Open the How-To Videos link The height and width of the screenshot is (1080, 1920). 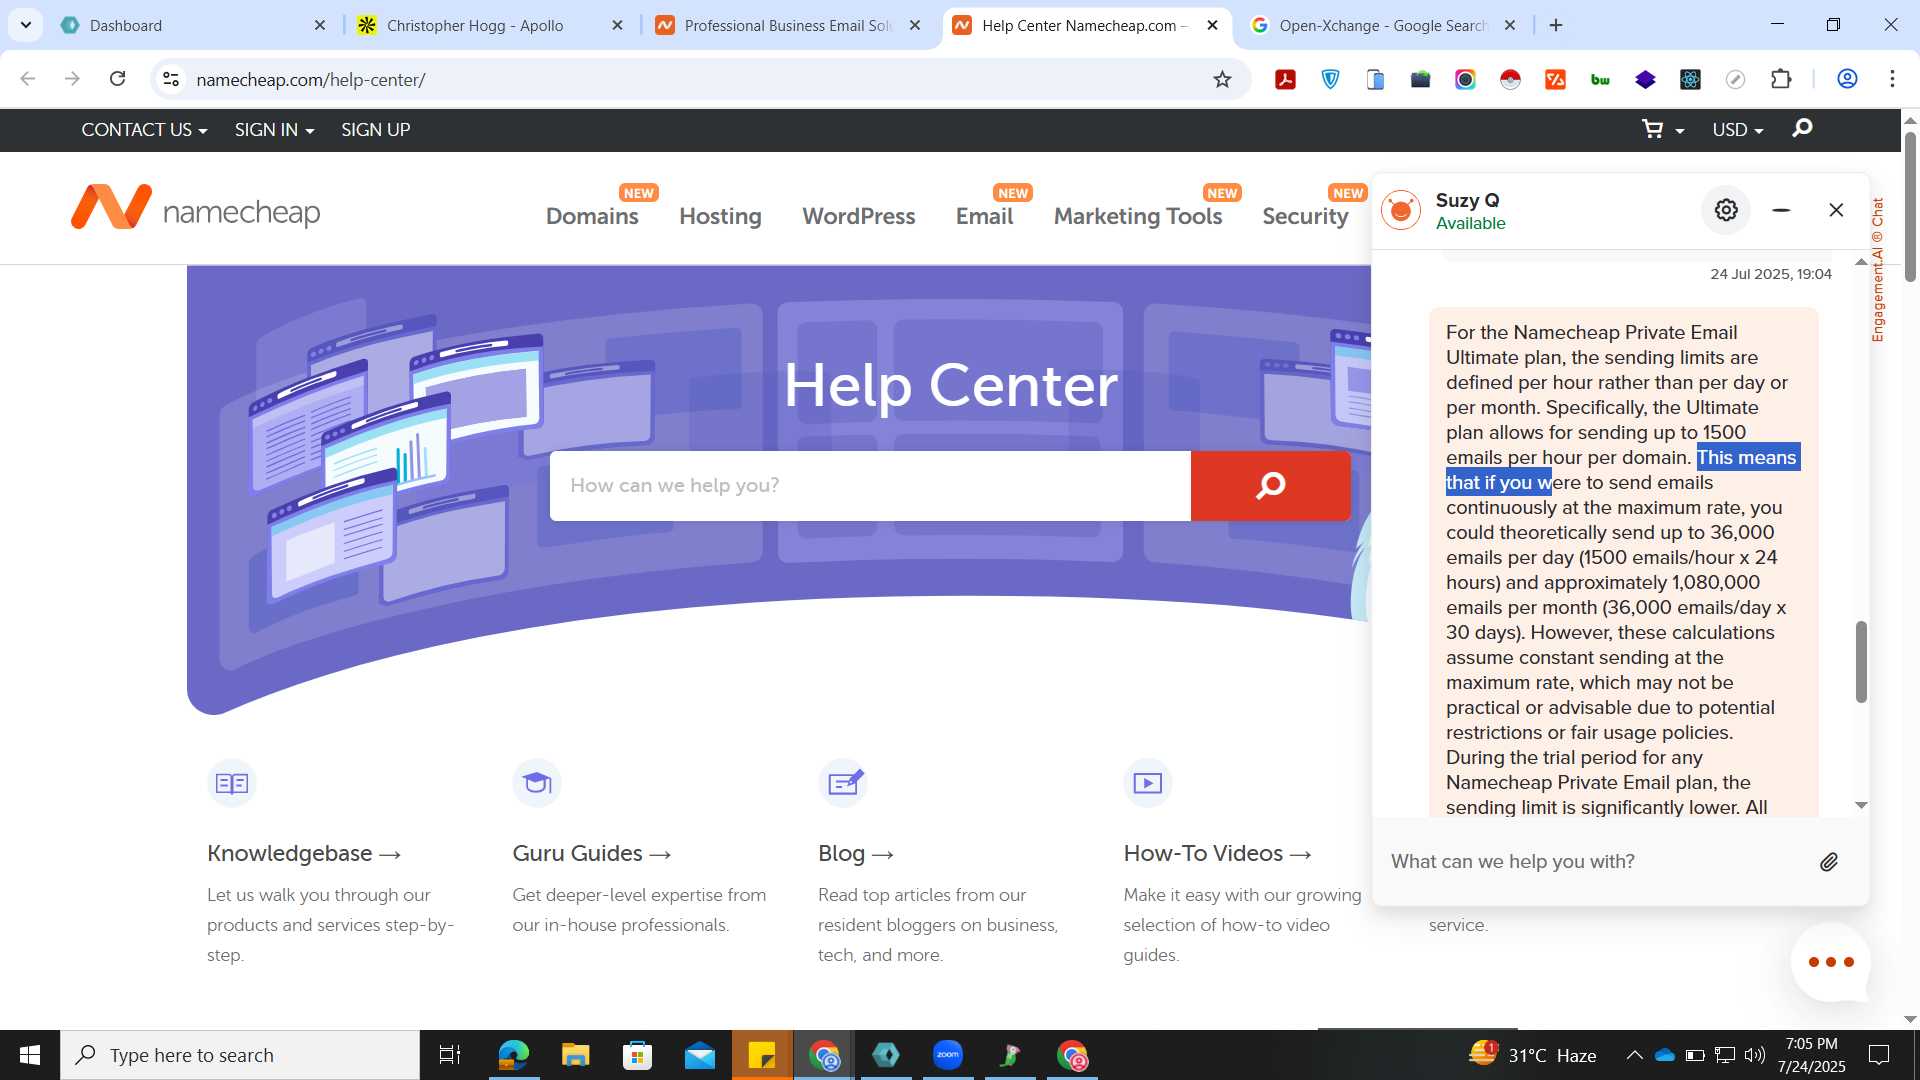pyautogui.click(x=1217, y=853)
